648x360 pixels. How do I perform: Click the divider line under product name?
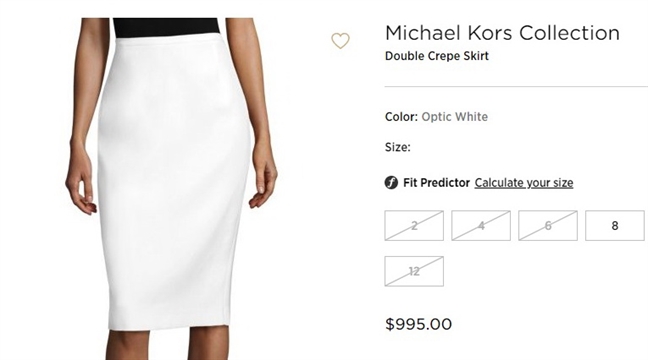(516, 87)
